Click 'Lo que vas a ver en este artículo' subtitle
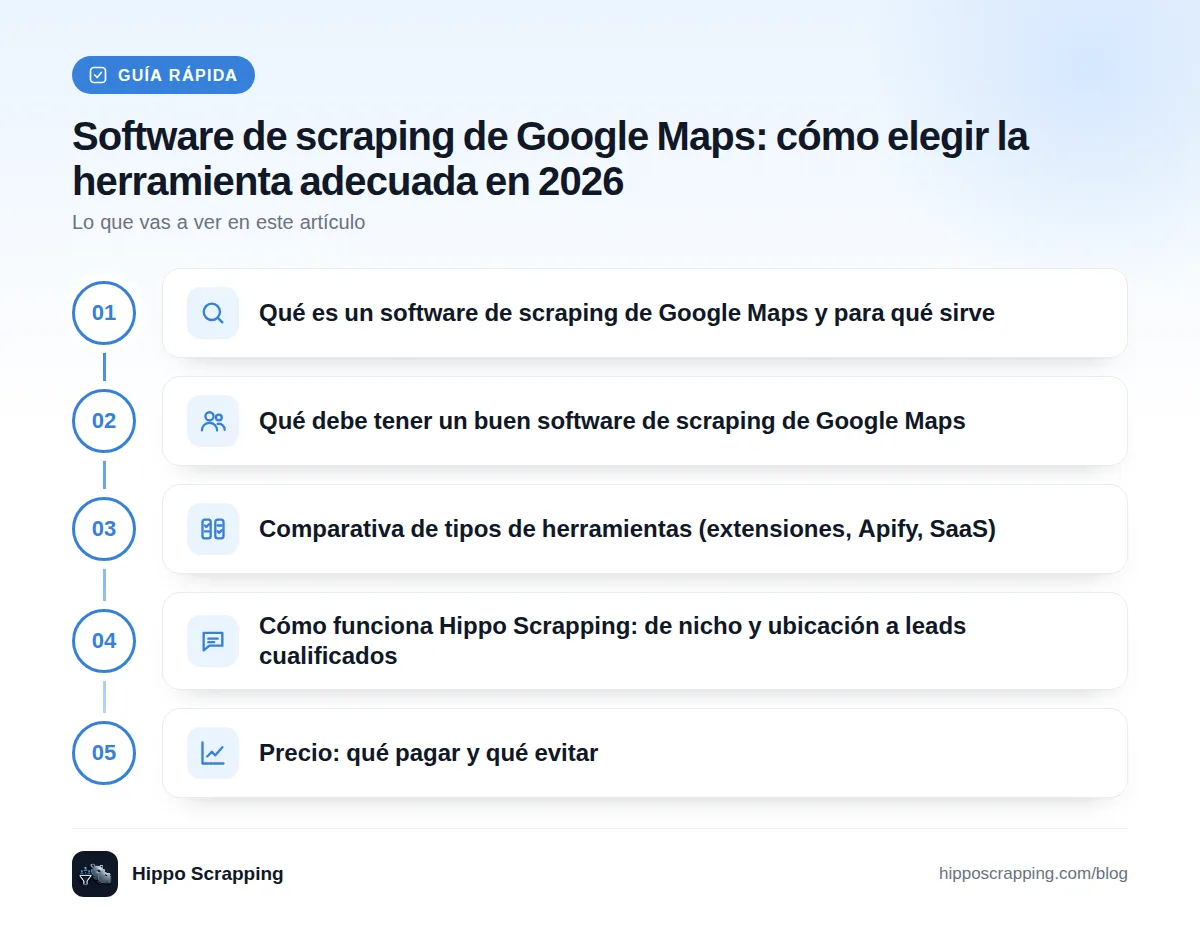 pyautogui.click(x=219, y=222)
